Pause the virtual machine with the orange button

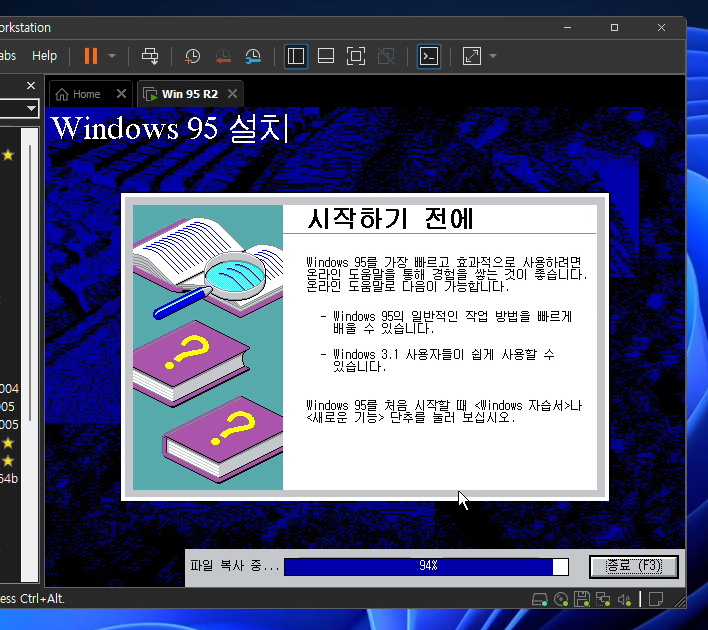point(91,56)
